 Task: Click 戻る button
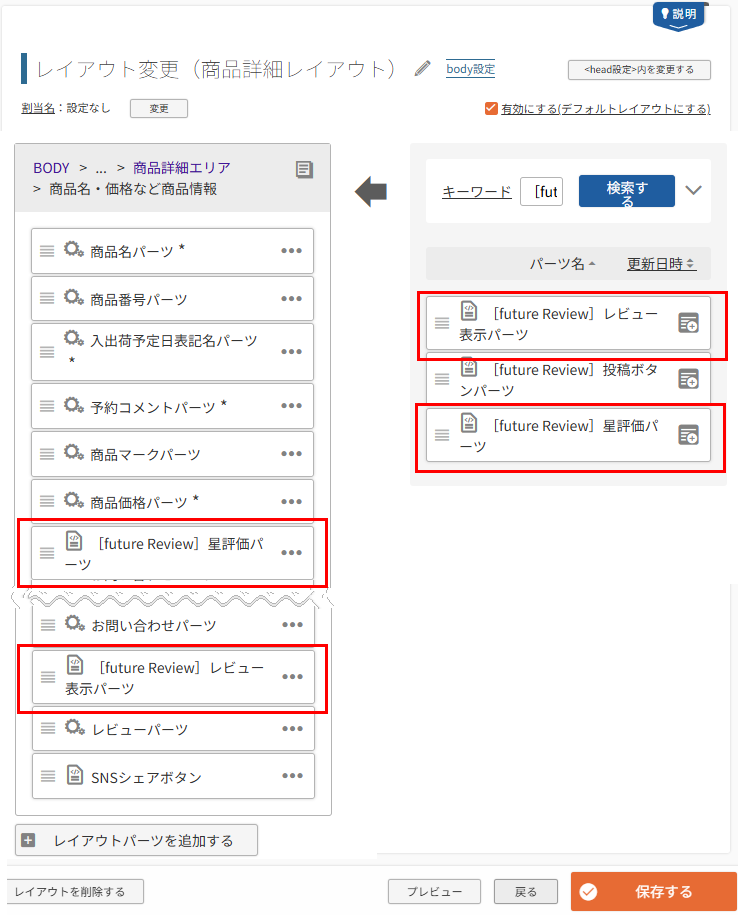[x=526, y=892]
